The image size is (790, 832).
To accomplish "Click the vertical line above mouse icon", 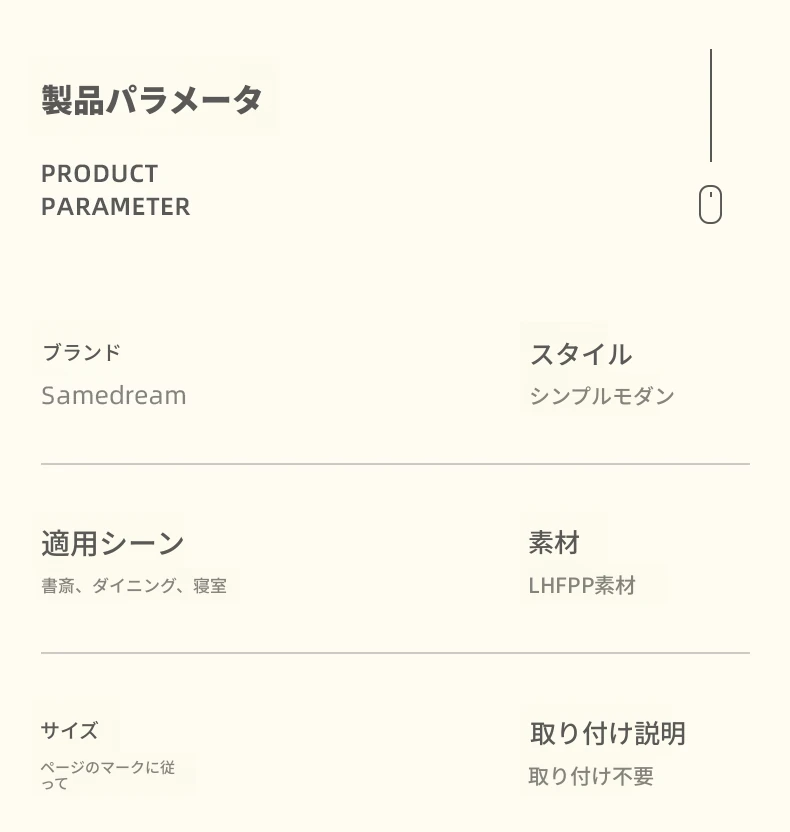I will [711, 106].
